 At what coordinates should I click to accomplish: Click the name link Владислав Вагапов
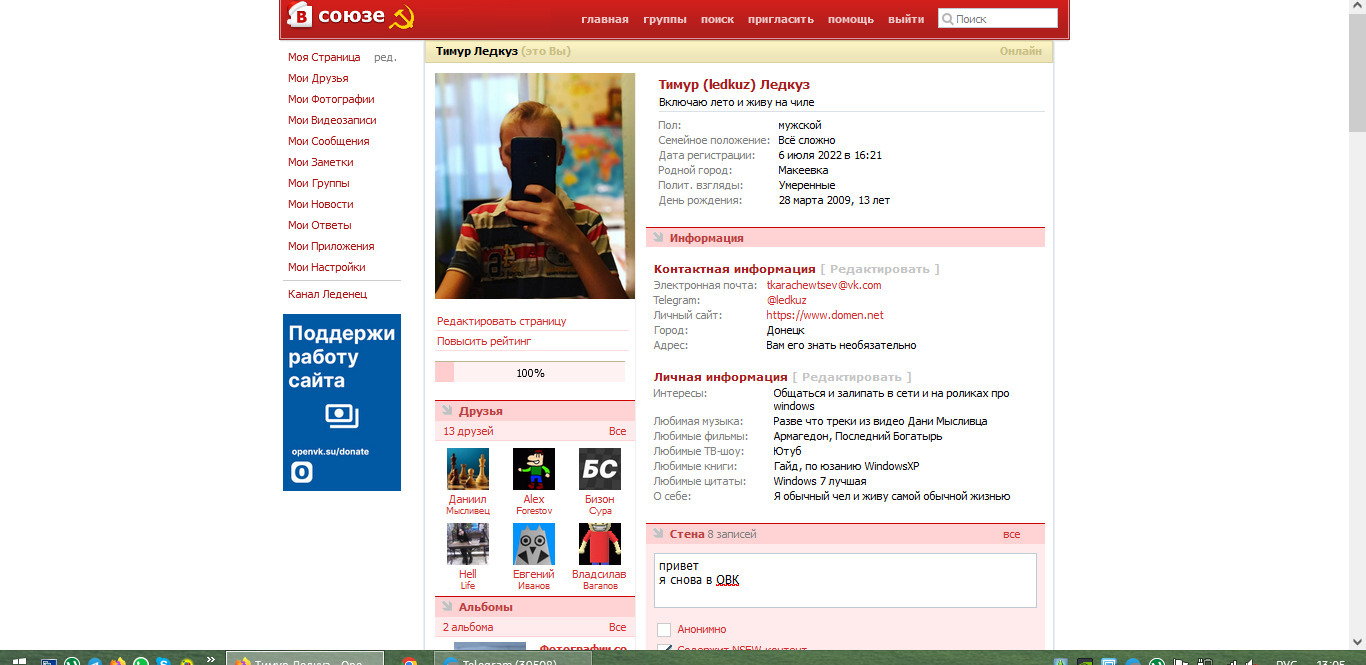(x=600, y=579)
